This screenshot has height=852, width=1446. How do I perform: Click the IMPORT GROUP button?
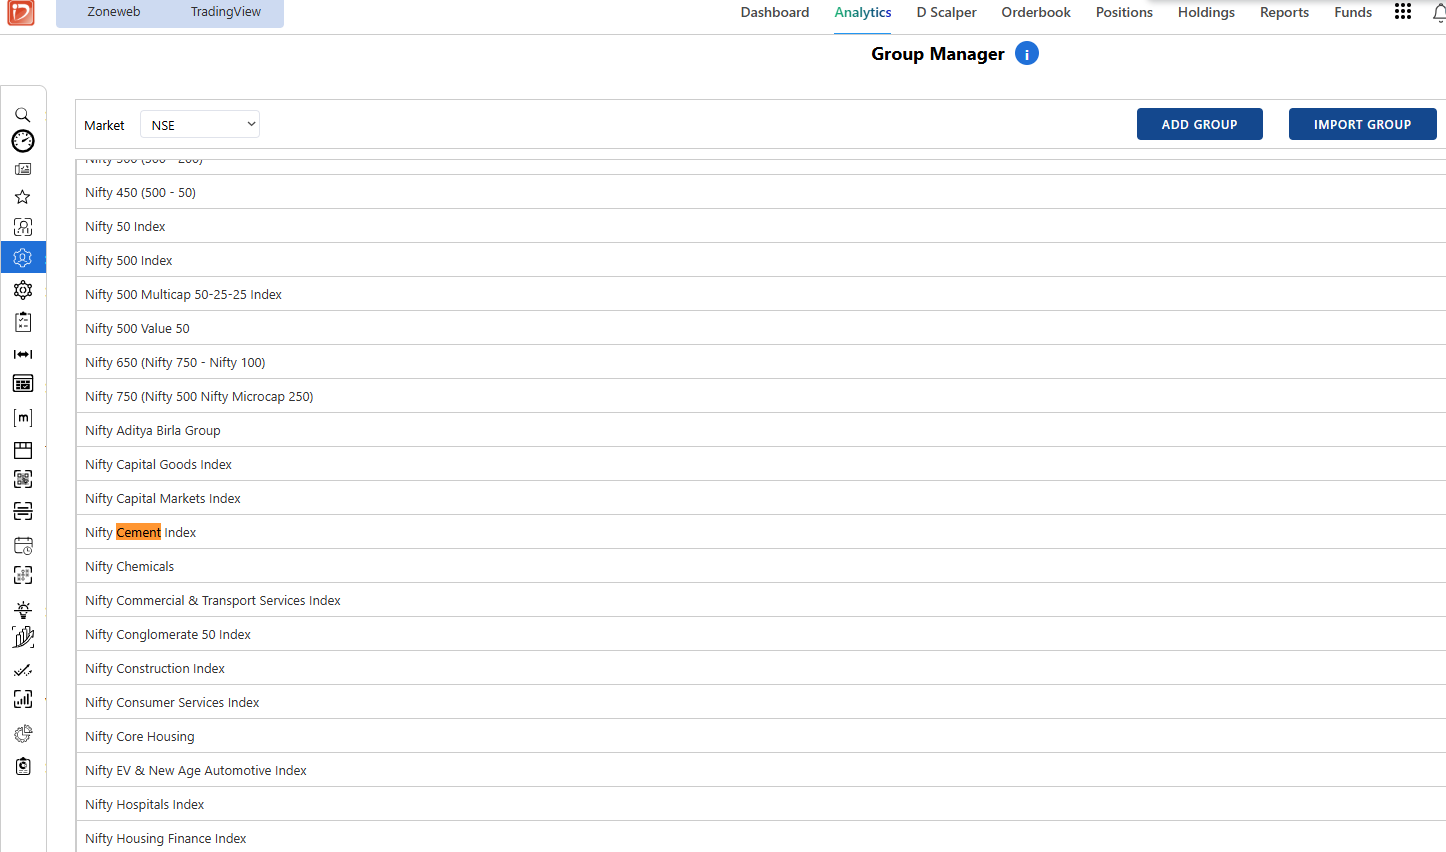(1363, 124)
